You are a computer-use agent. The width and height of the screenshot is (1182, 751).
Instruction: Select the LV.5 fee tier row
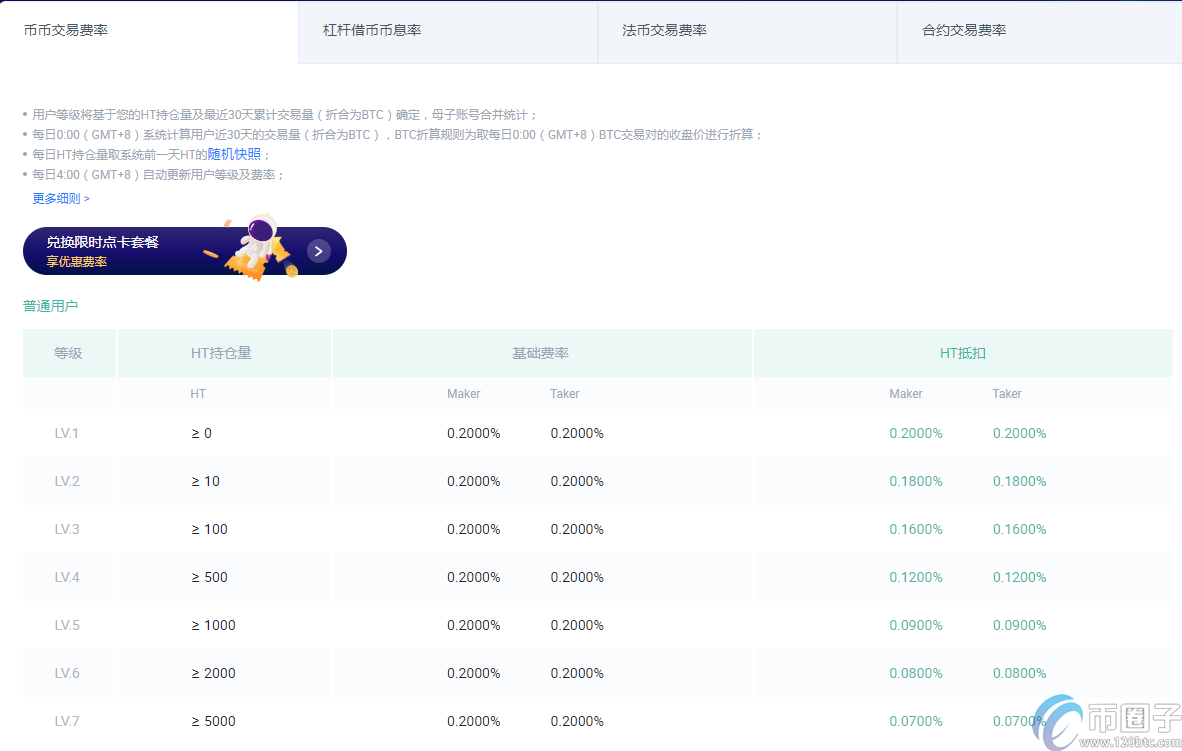coord(400,625)
